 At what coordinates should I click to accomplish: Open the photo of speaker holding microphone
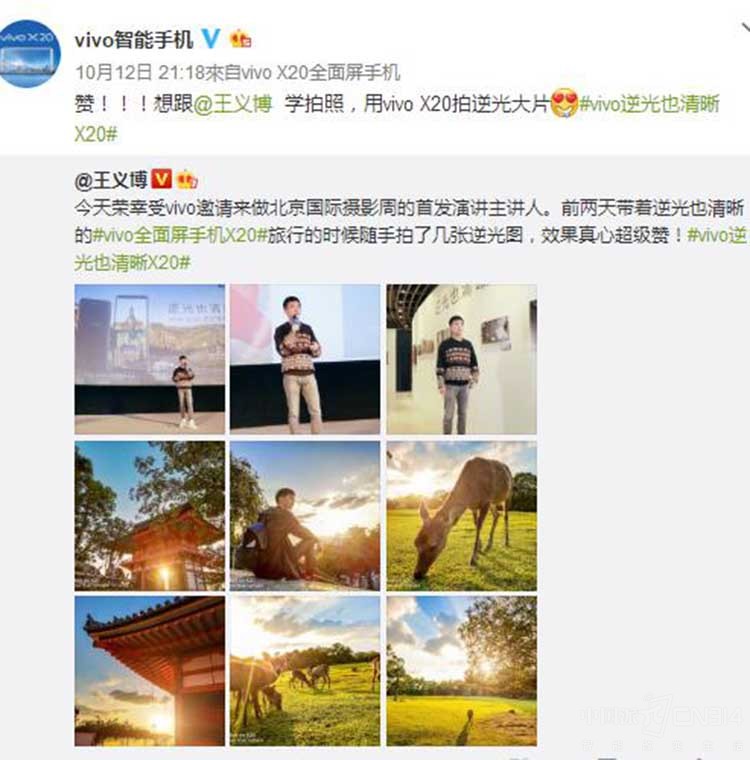305,359
